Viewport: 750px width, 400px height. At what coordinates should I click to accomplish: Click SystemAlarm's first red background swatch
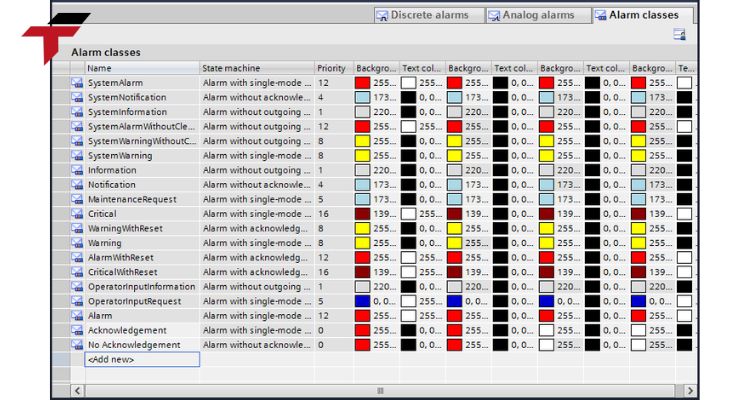363,83
